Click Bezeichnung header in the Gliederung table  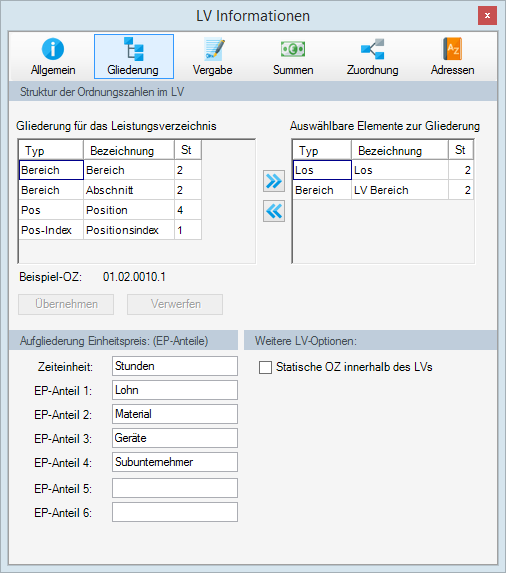click(129, 150)
